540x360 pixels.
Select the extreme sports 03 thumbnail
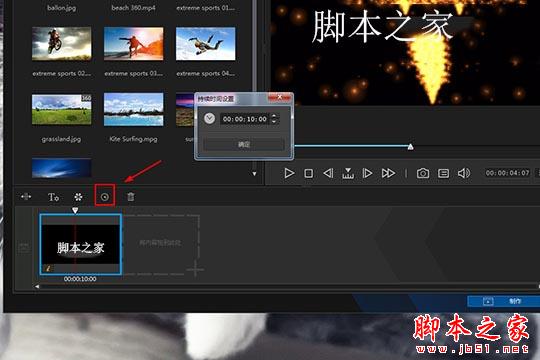click(134, 44)
